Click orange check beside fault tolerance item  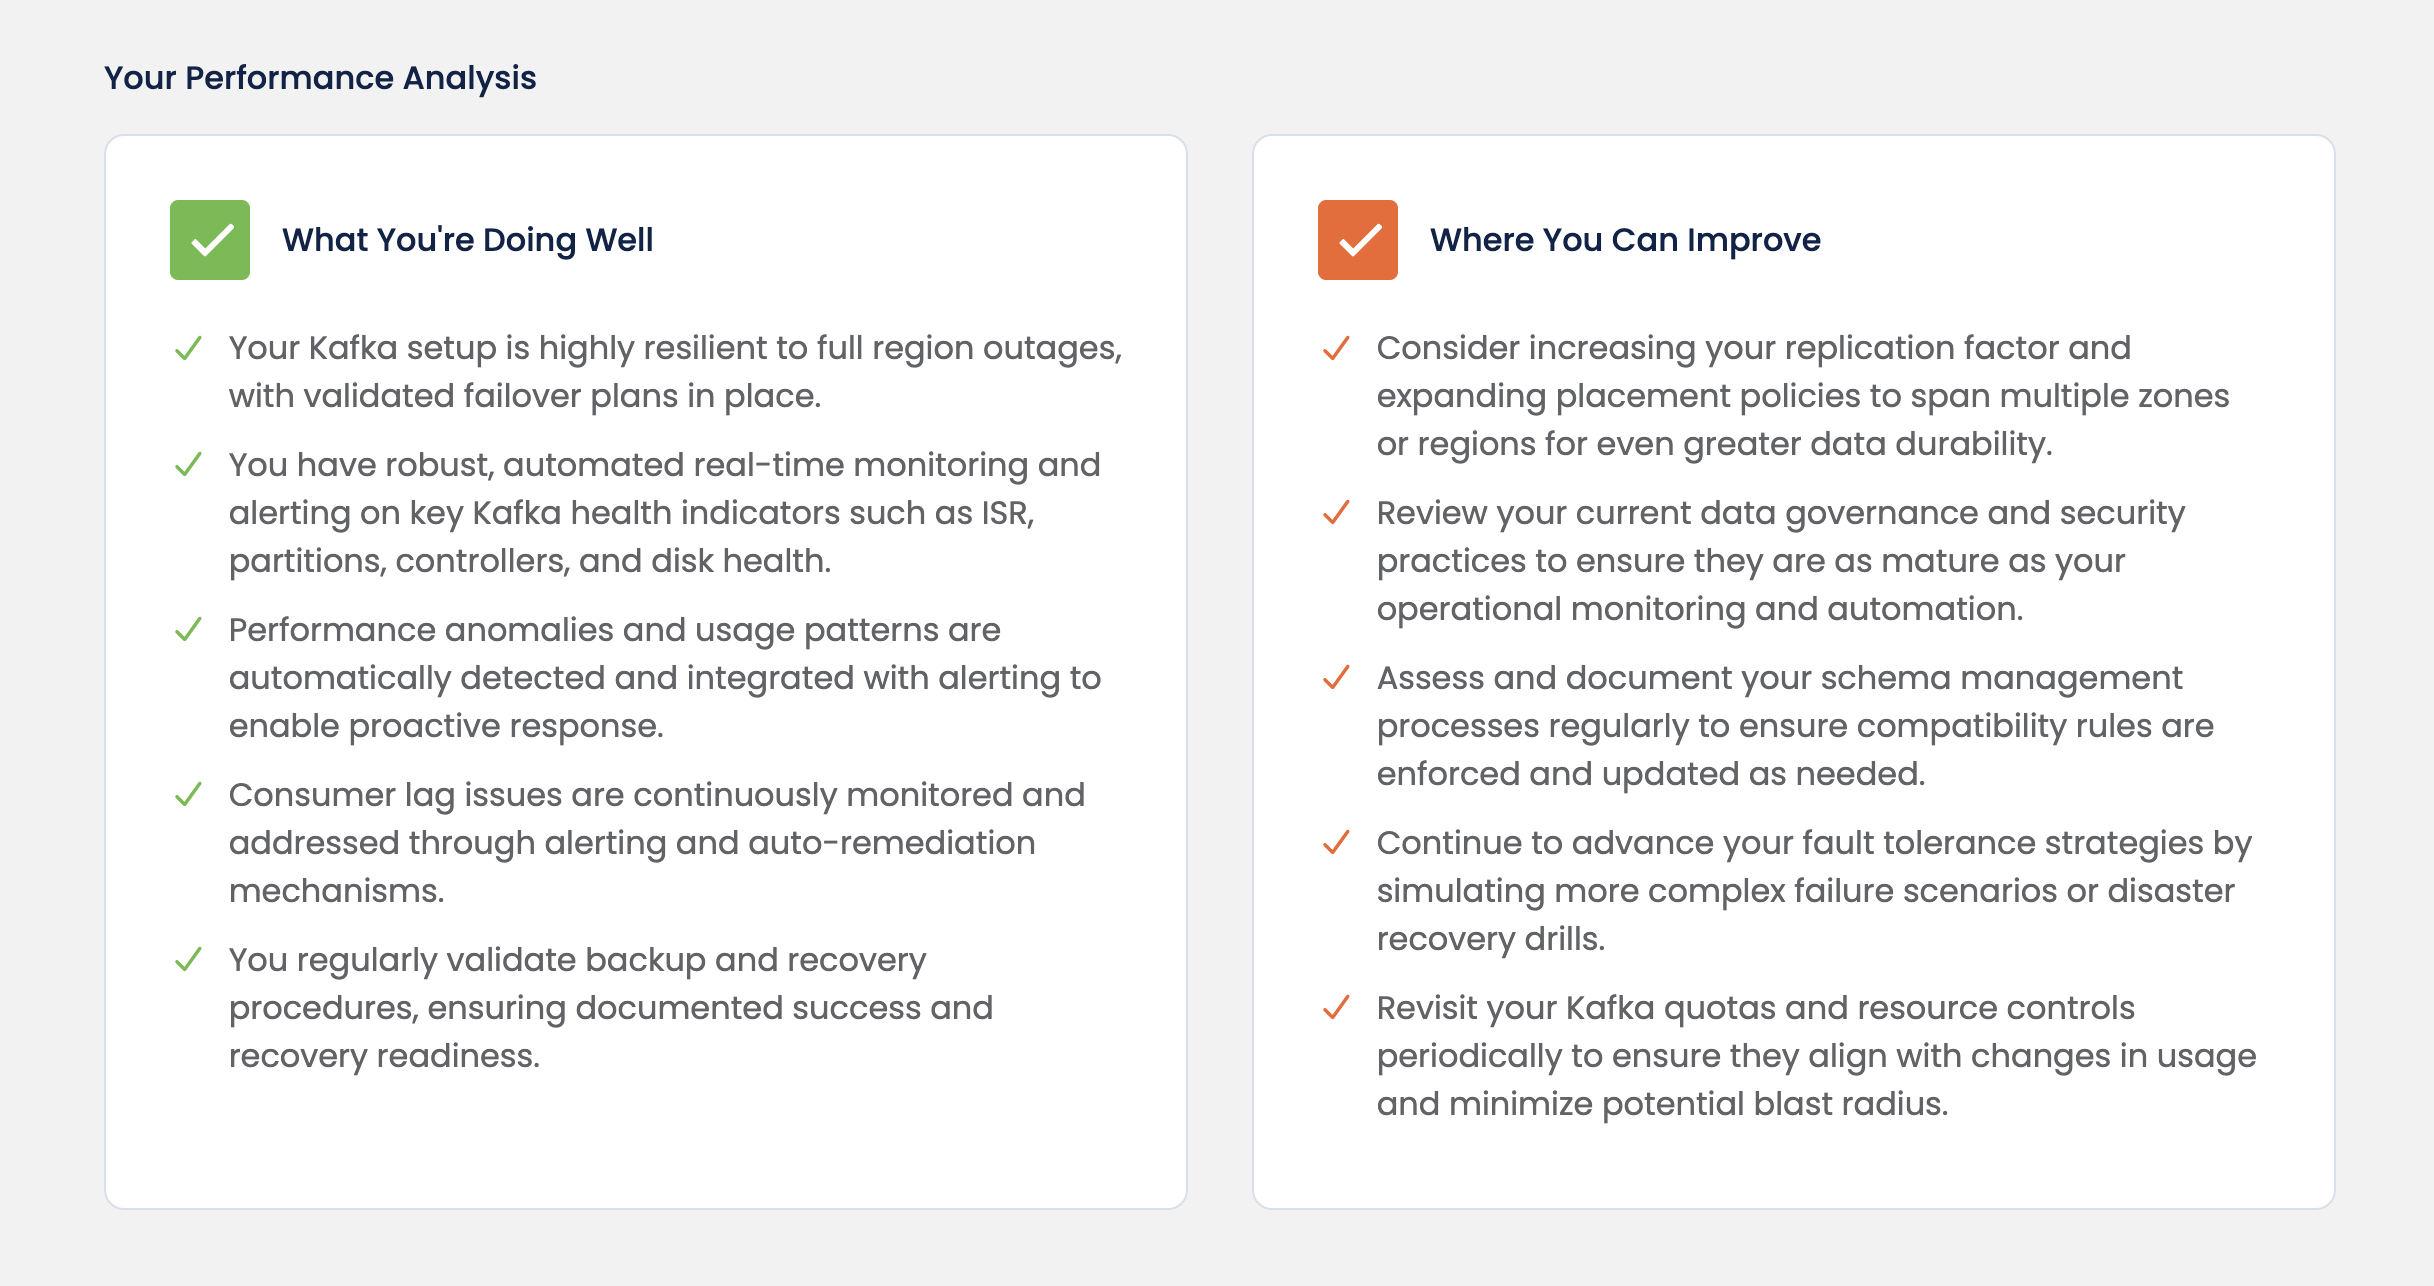(1336, 843)
